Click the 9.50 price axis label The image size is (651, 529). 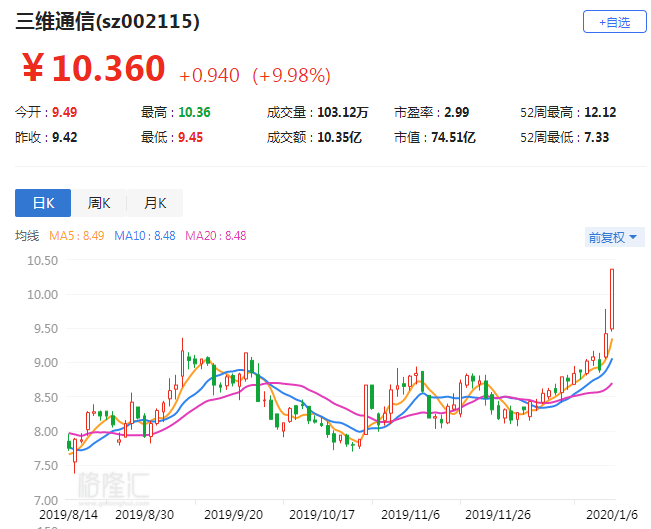coord(46,329)
